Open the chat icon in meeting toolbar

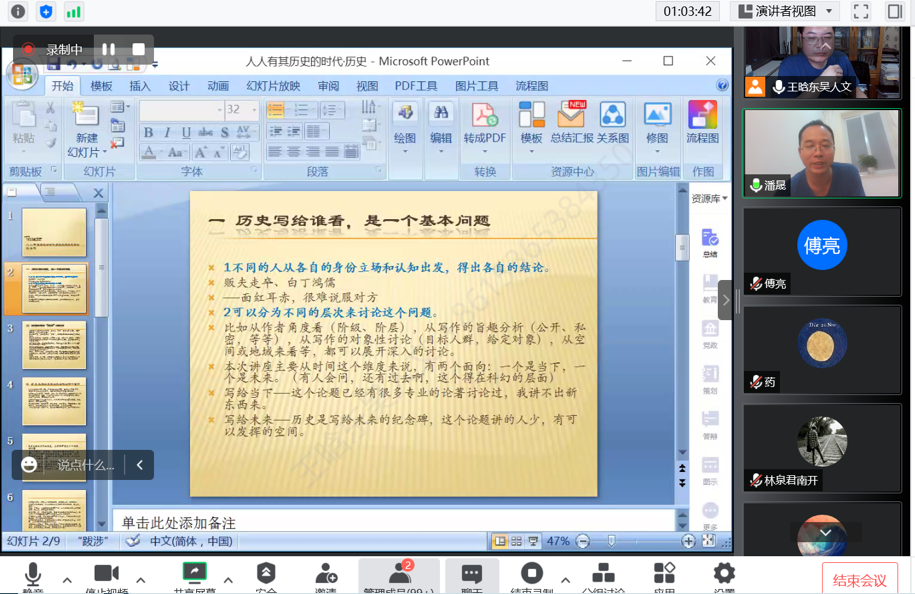(472, 574)
